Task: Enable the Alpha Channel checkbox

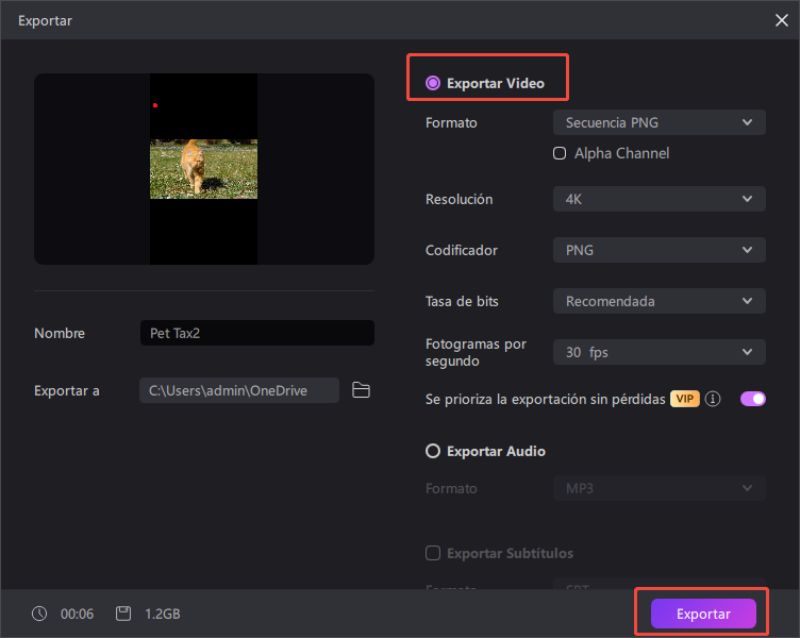Action: coord(559,153)
